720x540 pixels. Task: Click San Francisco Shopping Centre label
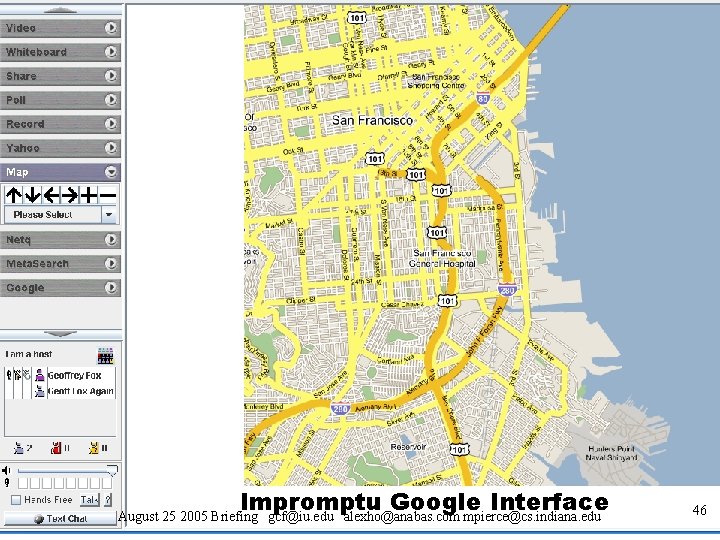(436, 81)
